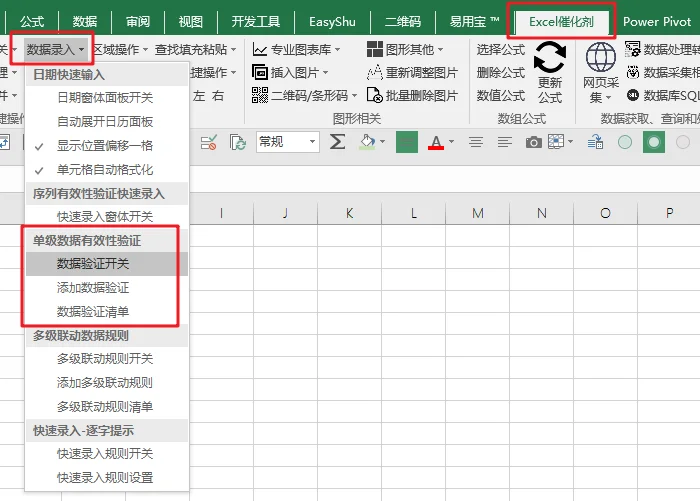700x501 pixels.
Task: Click the fill color paint bucket icon
Action: (367, 142)
